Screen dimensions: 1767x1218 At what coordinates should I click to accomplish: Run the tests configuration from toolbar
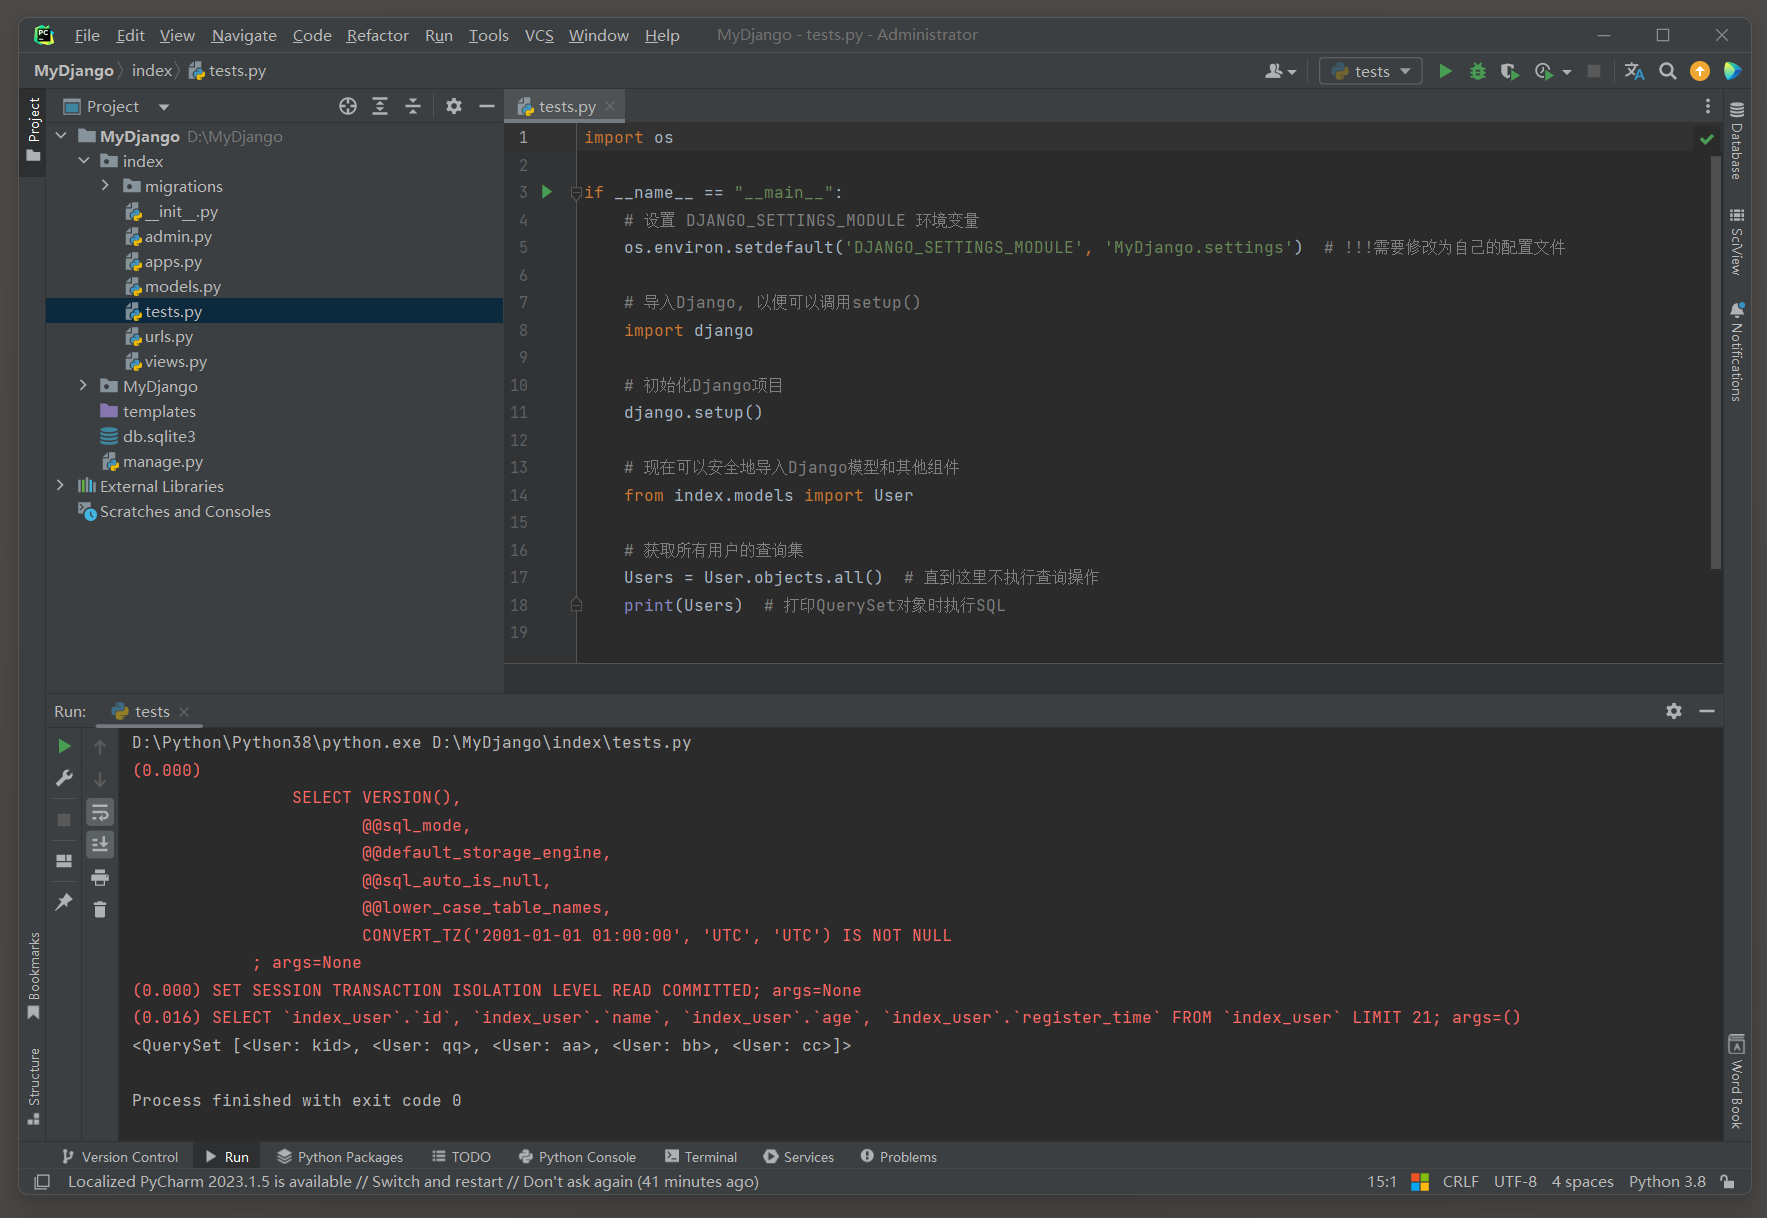click(1445, 71)
